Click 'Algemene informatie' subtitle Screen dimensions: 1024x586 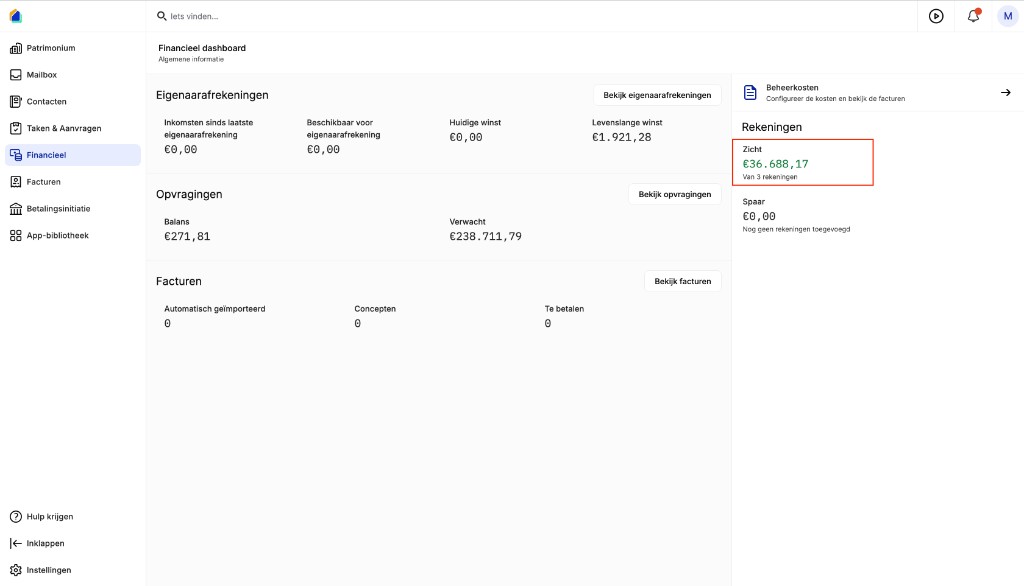point(191,59)
